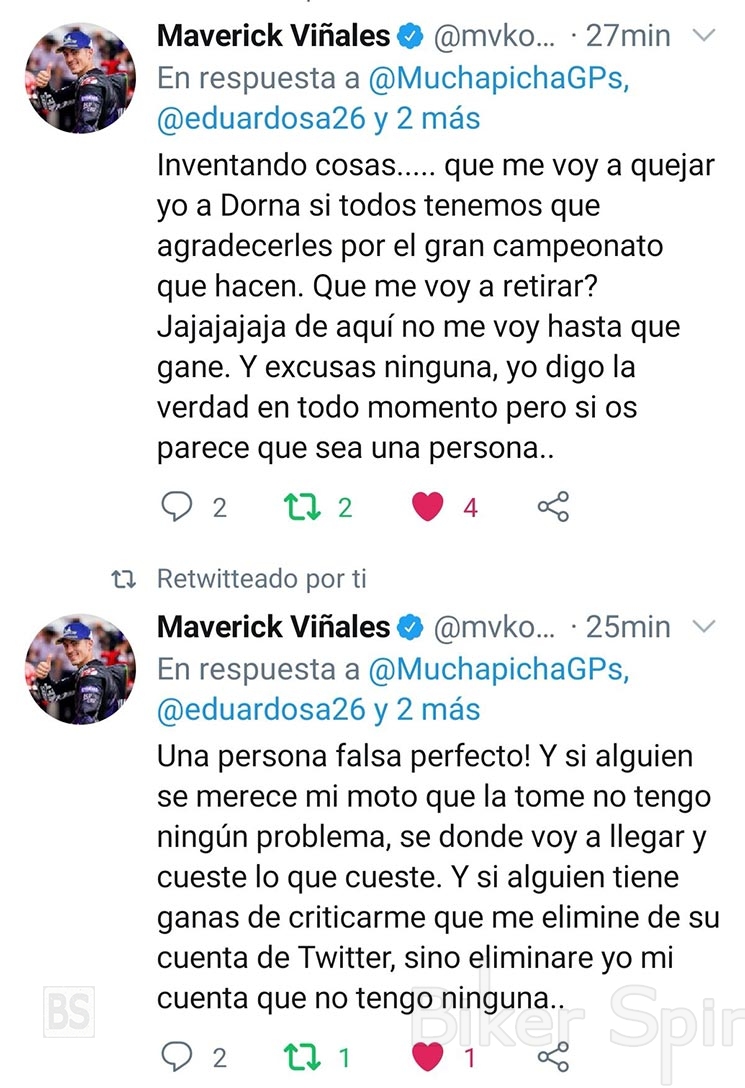Open Maverick Viñales name on second tweet
The image size is (745, 1088).
pos(273,627)
